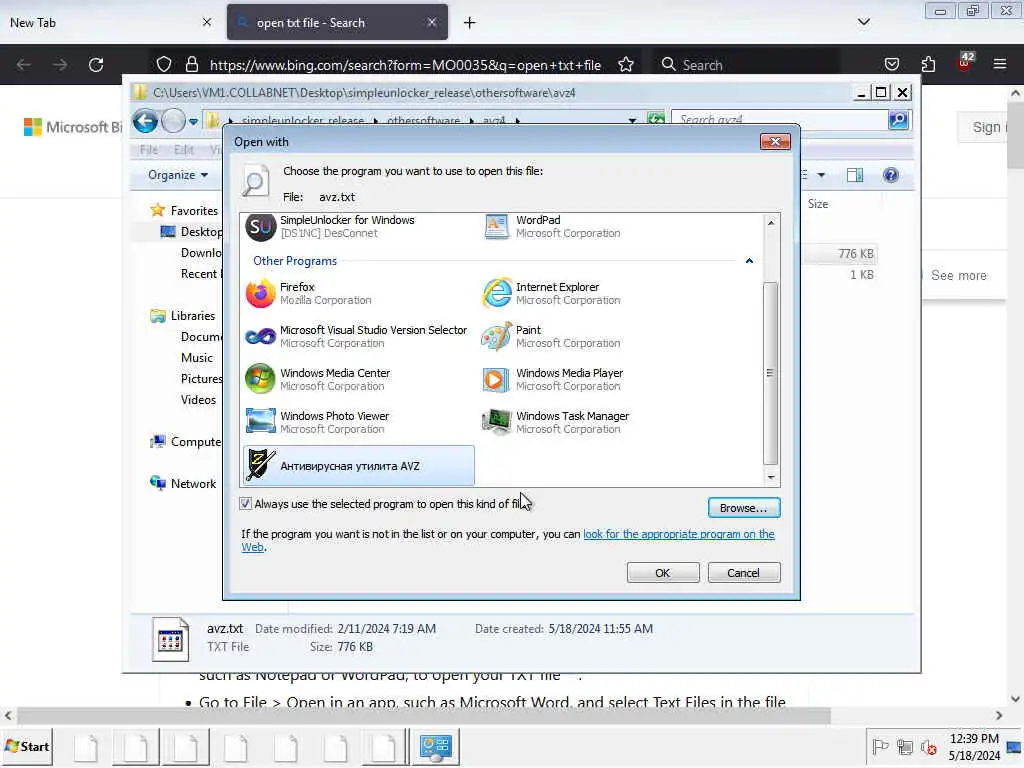This screenshot has height=768, width=1024.
Task: Select Desktop in navigation pane
Action: [202, 232]
